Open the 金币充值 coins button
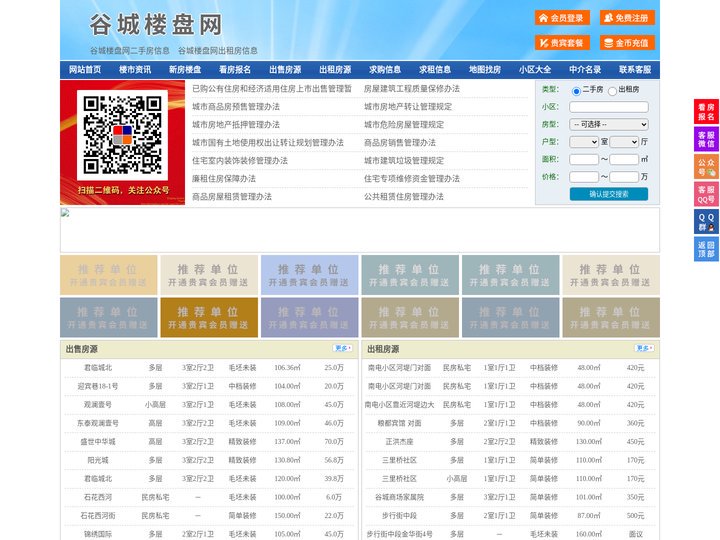Image resolution: width=720 pixels, height=540 pixels. (x=627, y=43)
